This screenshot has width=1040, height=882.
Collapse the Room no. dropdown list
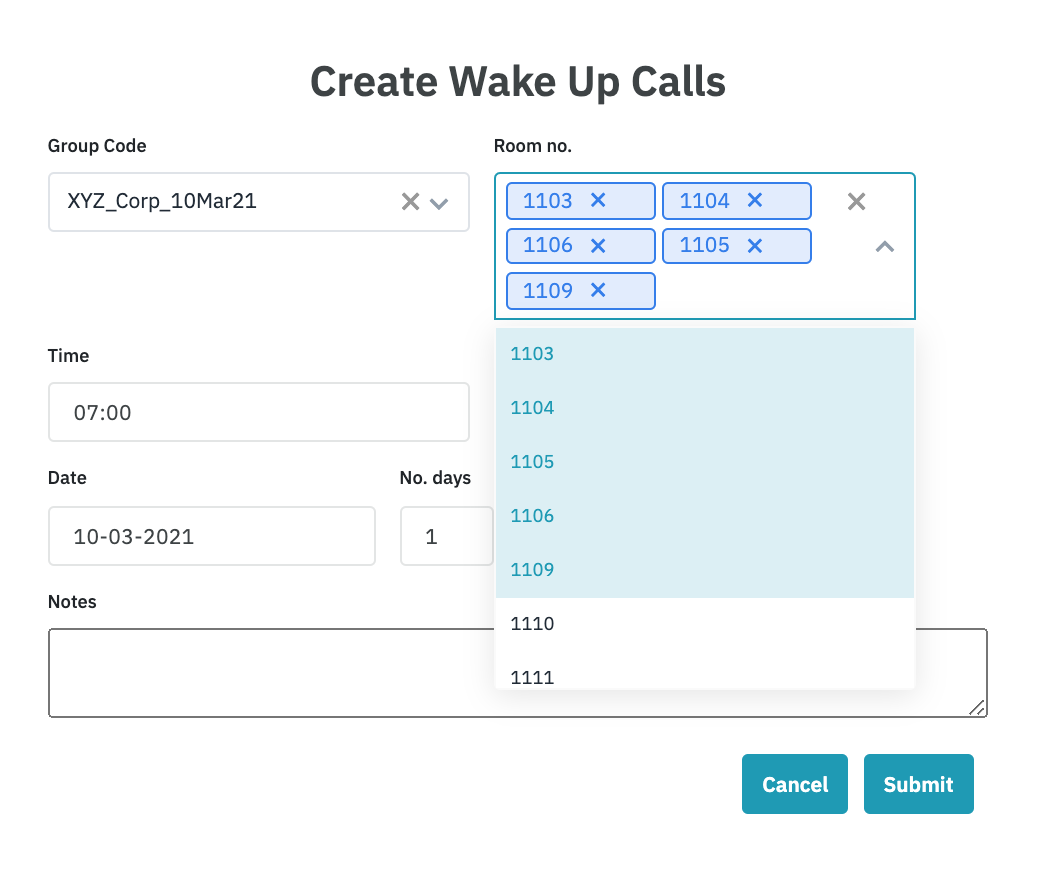click(x=884, y=246)
